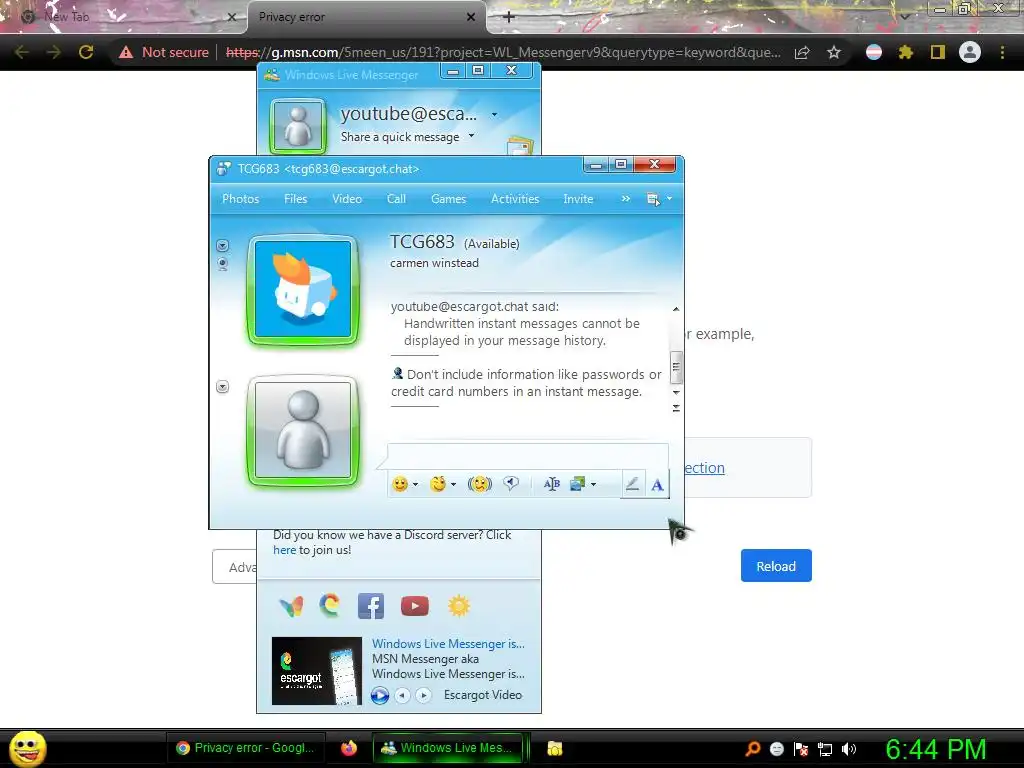Click the Messenger main window profile picture
This screenshot has width=1024, height=768.
[x=298, y=126]
